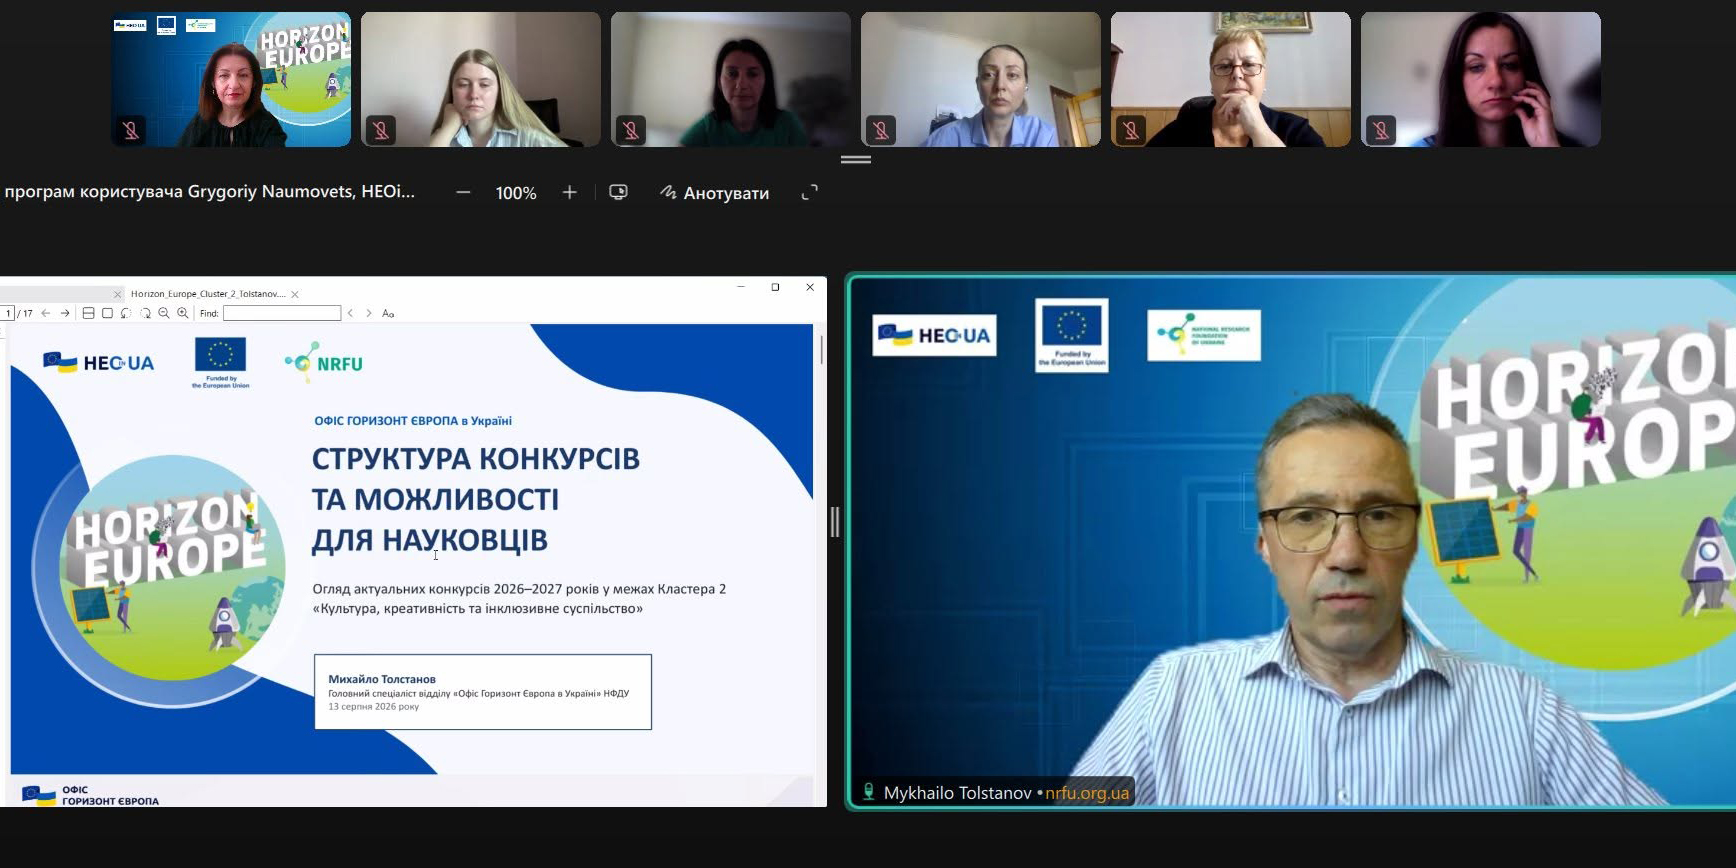This screenshot has width=1736, height=868.
Task: Close the Horizon_Europe_Cluster_2 tab
Action: (295, 294)
